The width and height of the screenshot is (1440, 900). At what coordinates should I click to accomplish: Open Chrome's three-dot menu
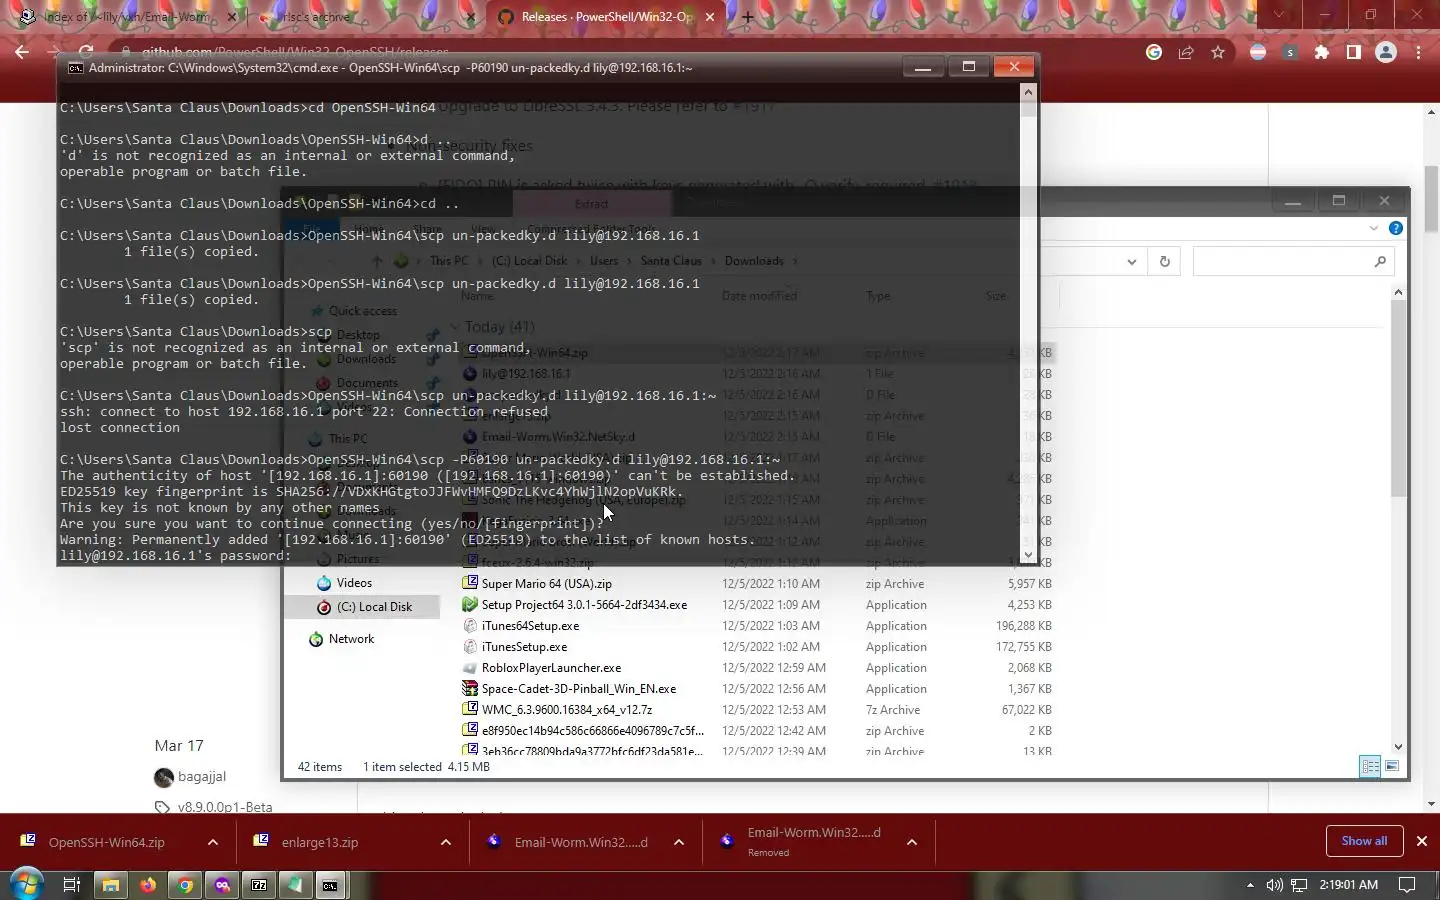(1419, 52)
